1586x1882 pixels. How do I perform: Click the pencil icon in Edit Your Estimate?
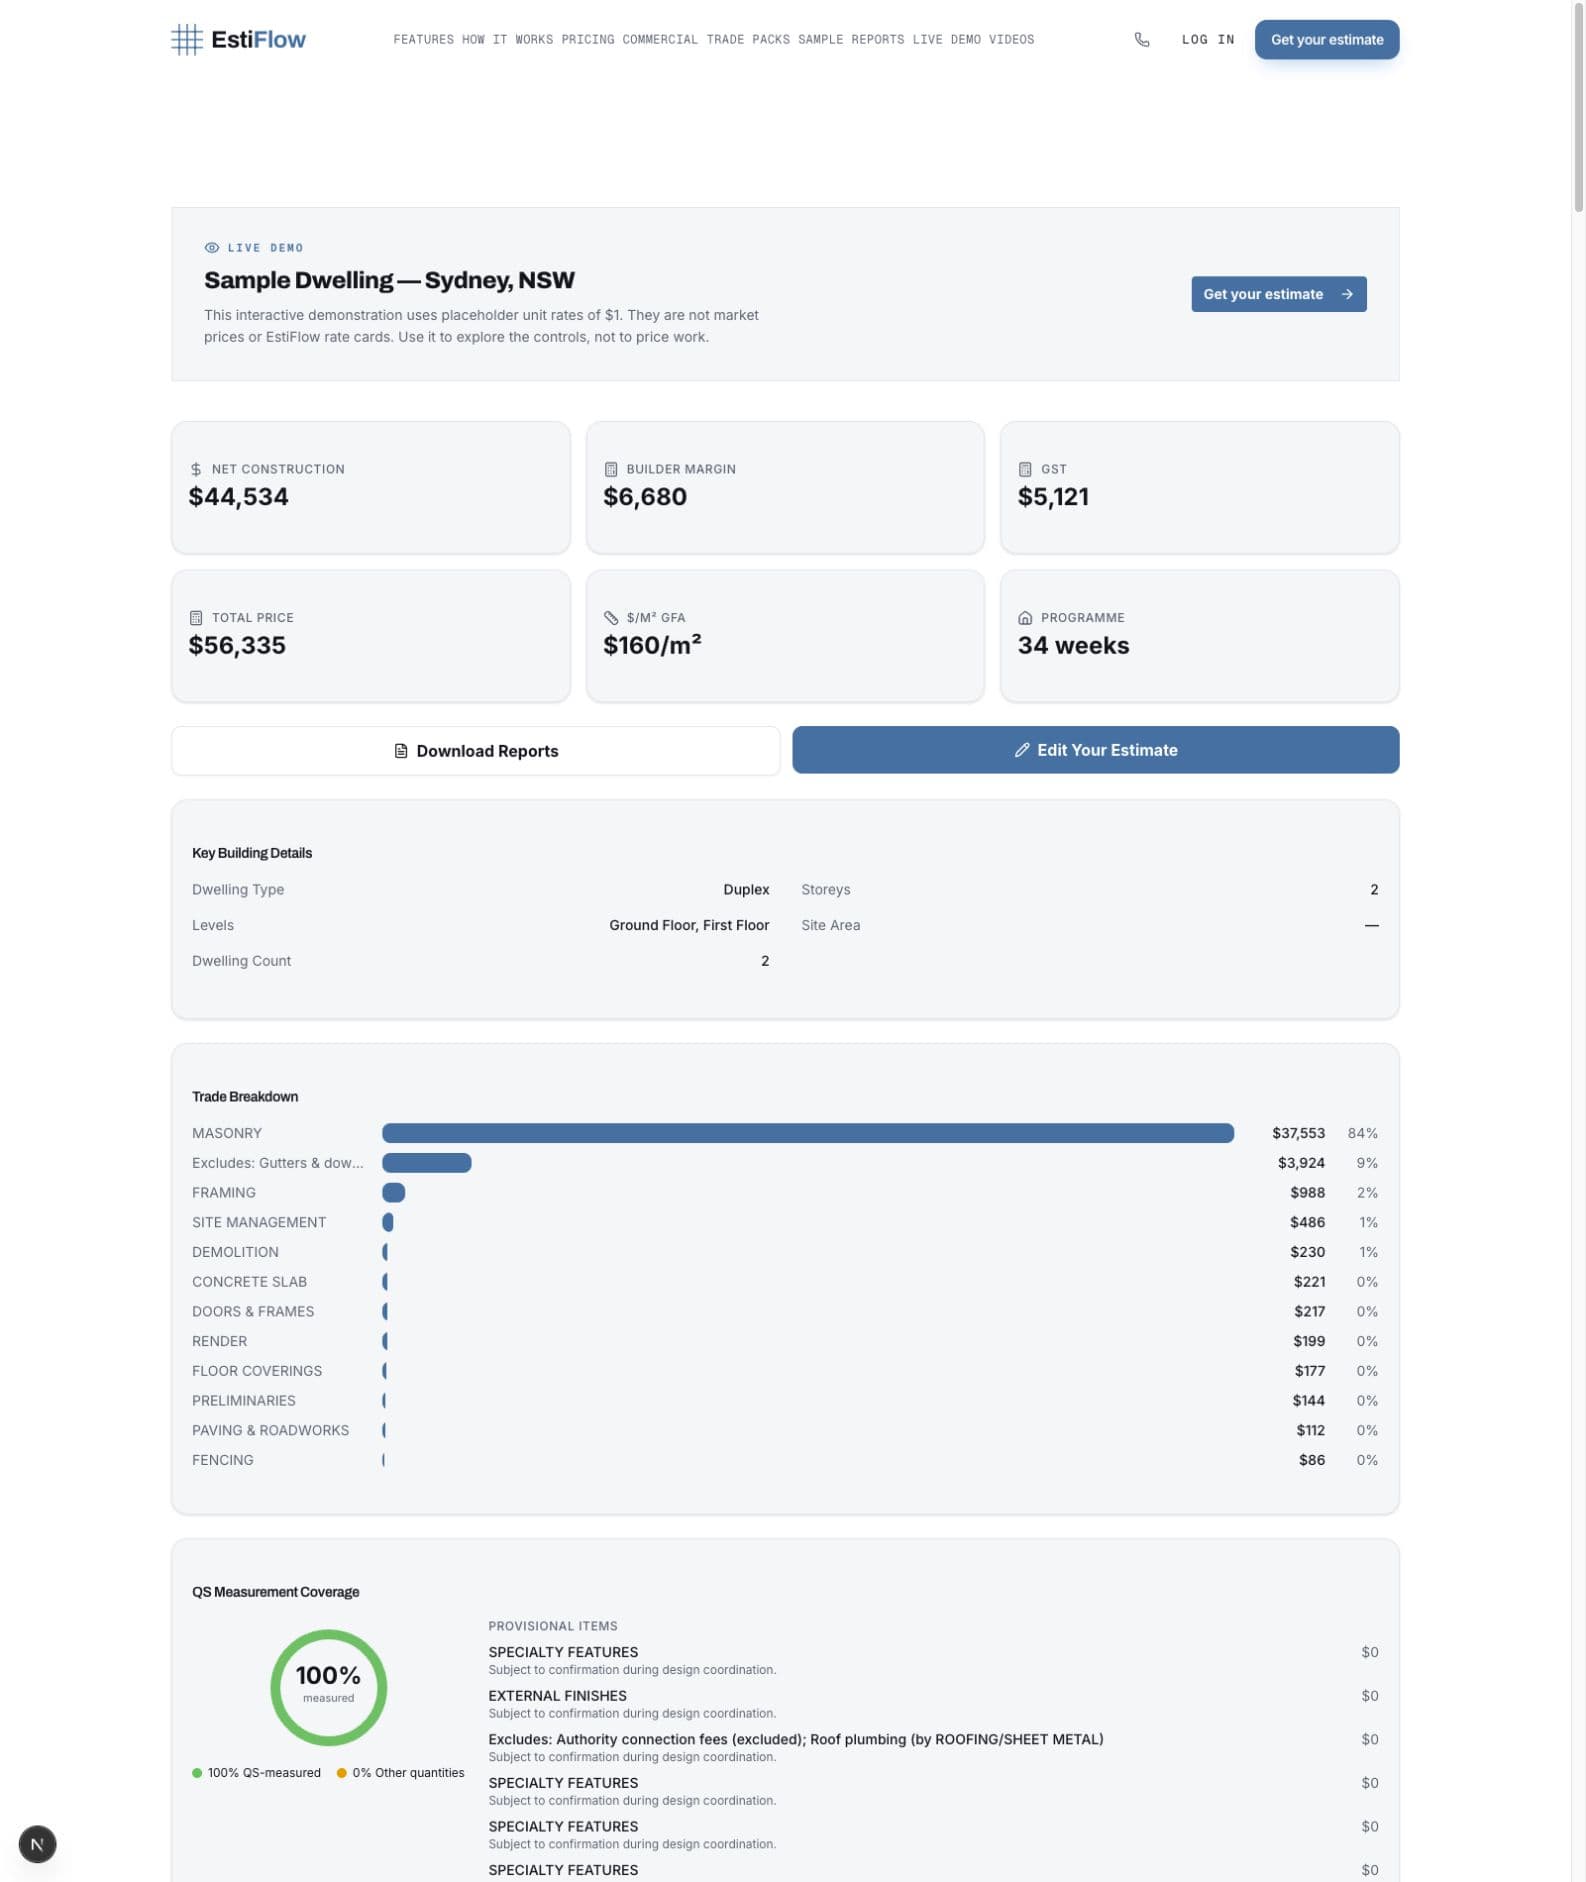coord(1022,750)
